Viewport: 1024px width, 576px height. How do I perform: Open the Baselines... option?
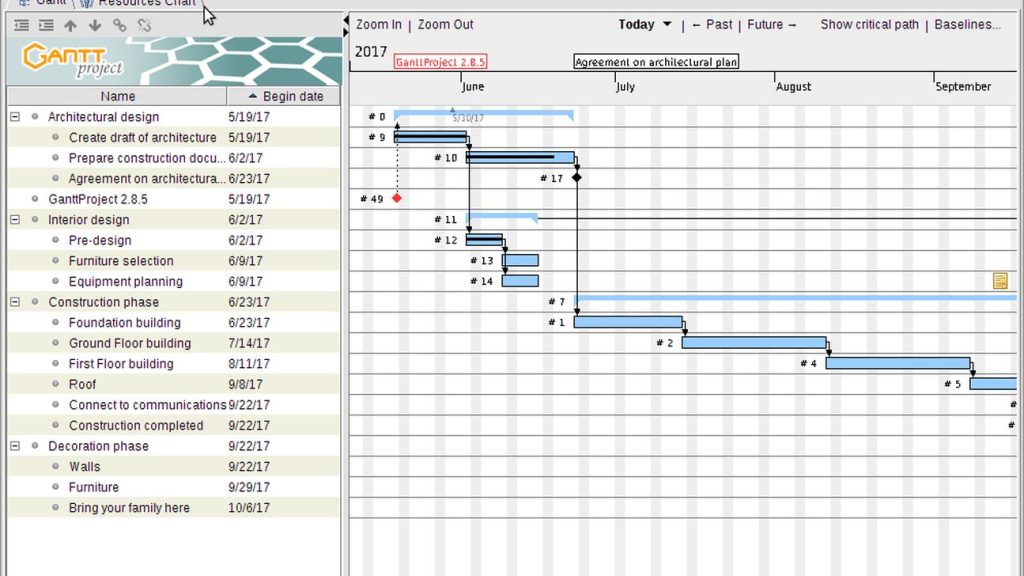(967, 24)
